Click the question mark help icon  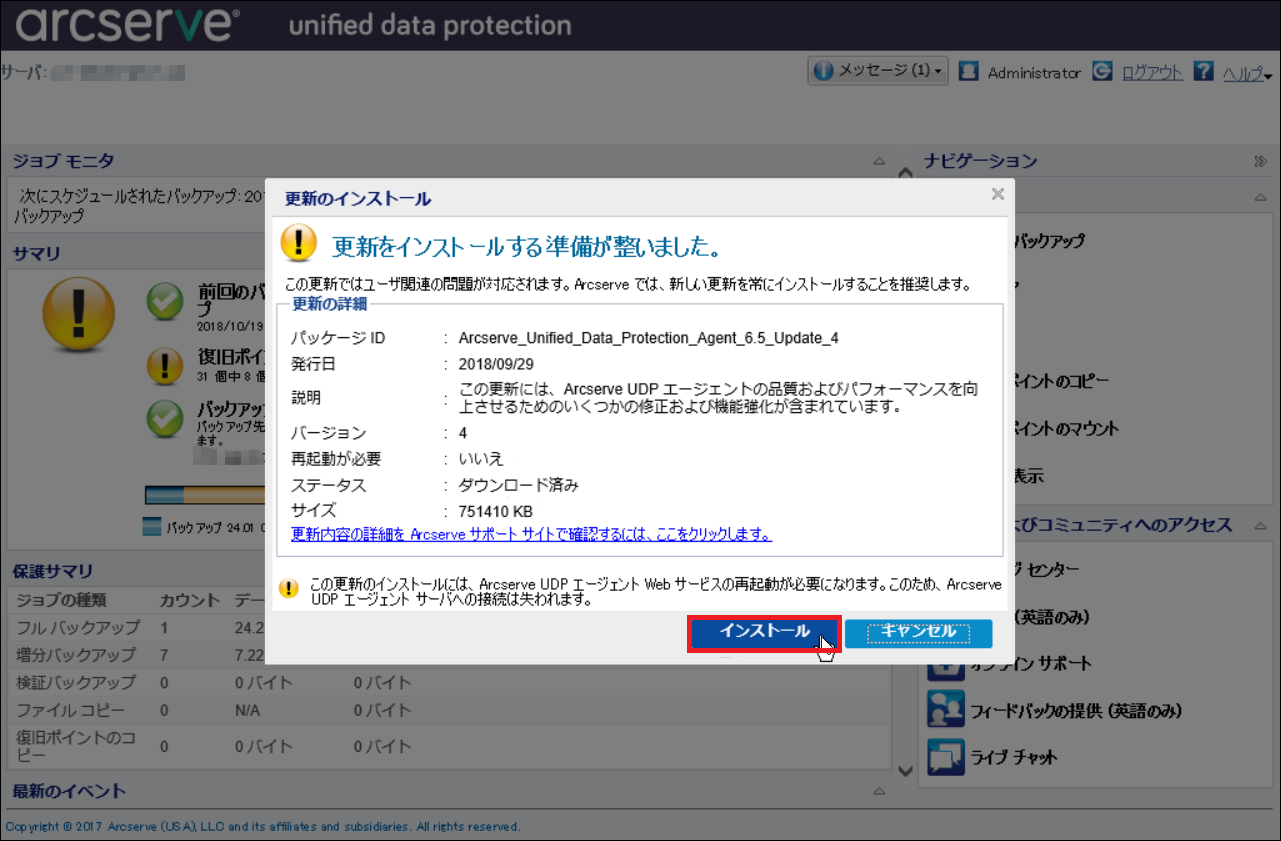coord(1204,72)
